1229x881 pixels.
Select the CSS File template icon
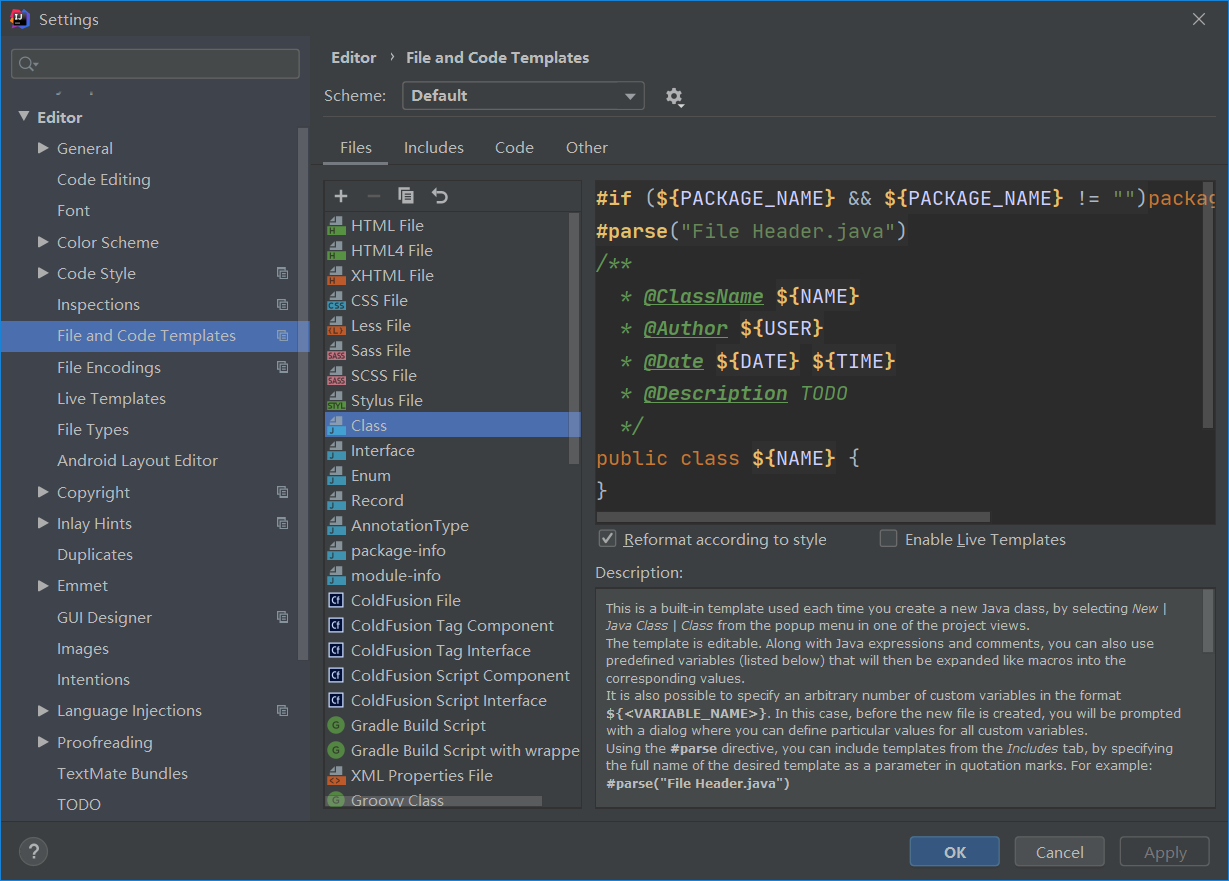pyautogui.click(x=336, y=301)
